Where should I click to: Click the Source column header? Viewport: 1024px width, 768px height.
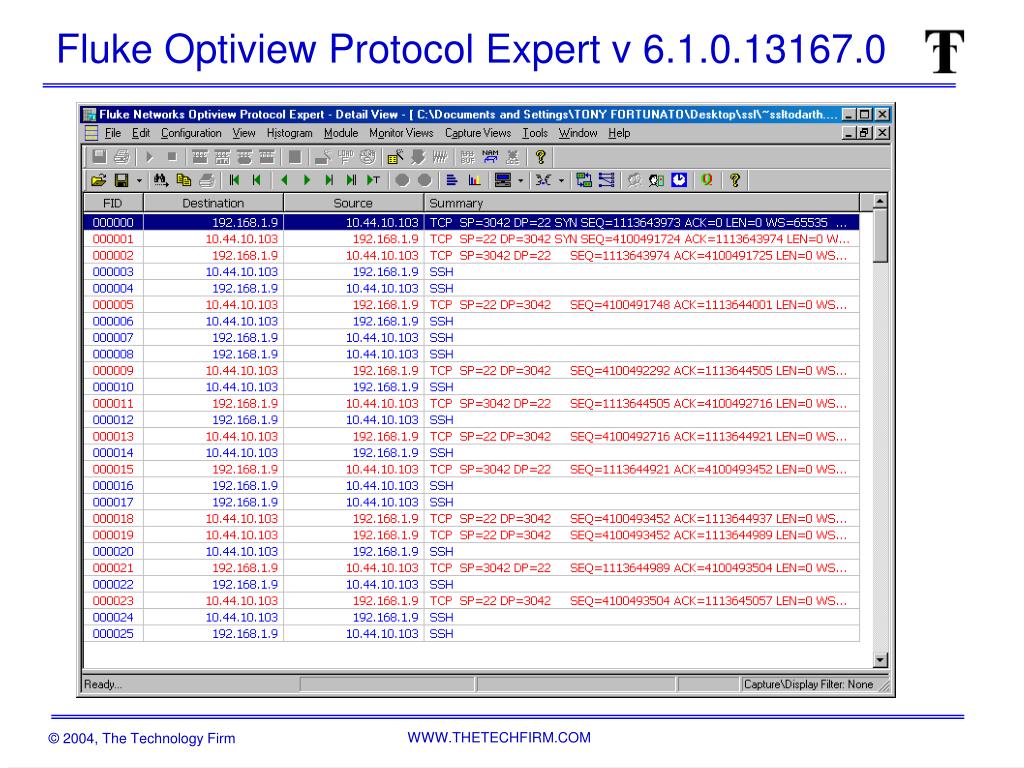pyautogui.click(x=353, y=203)
